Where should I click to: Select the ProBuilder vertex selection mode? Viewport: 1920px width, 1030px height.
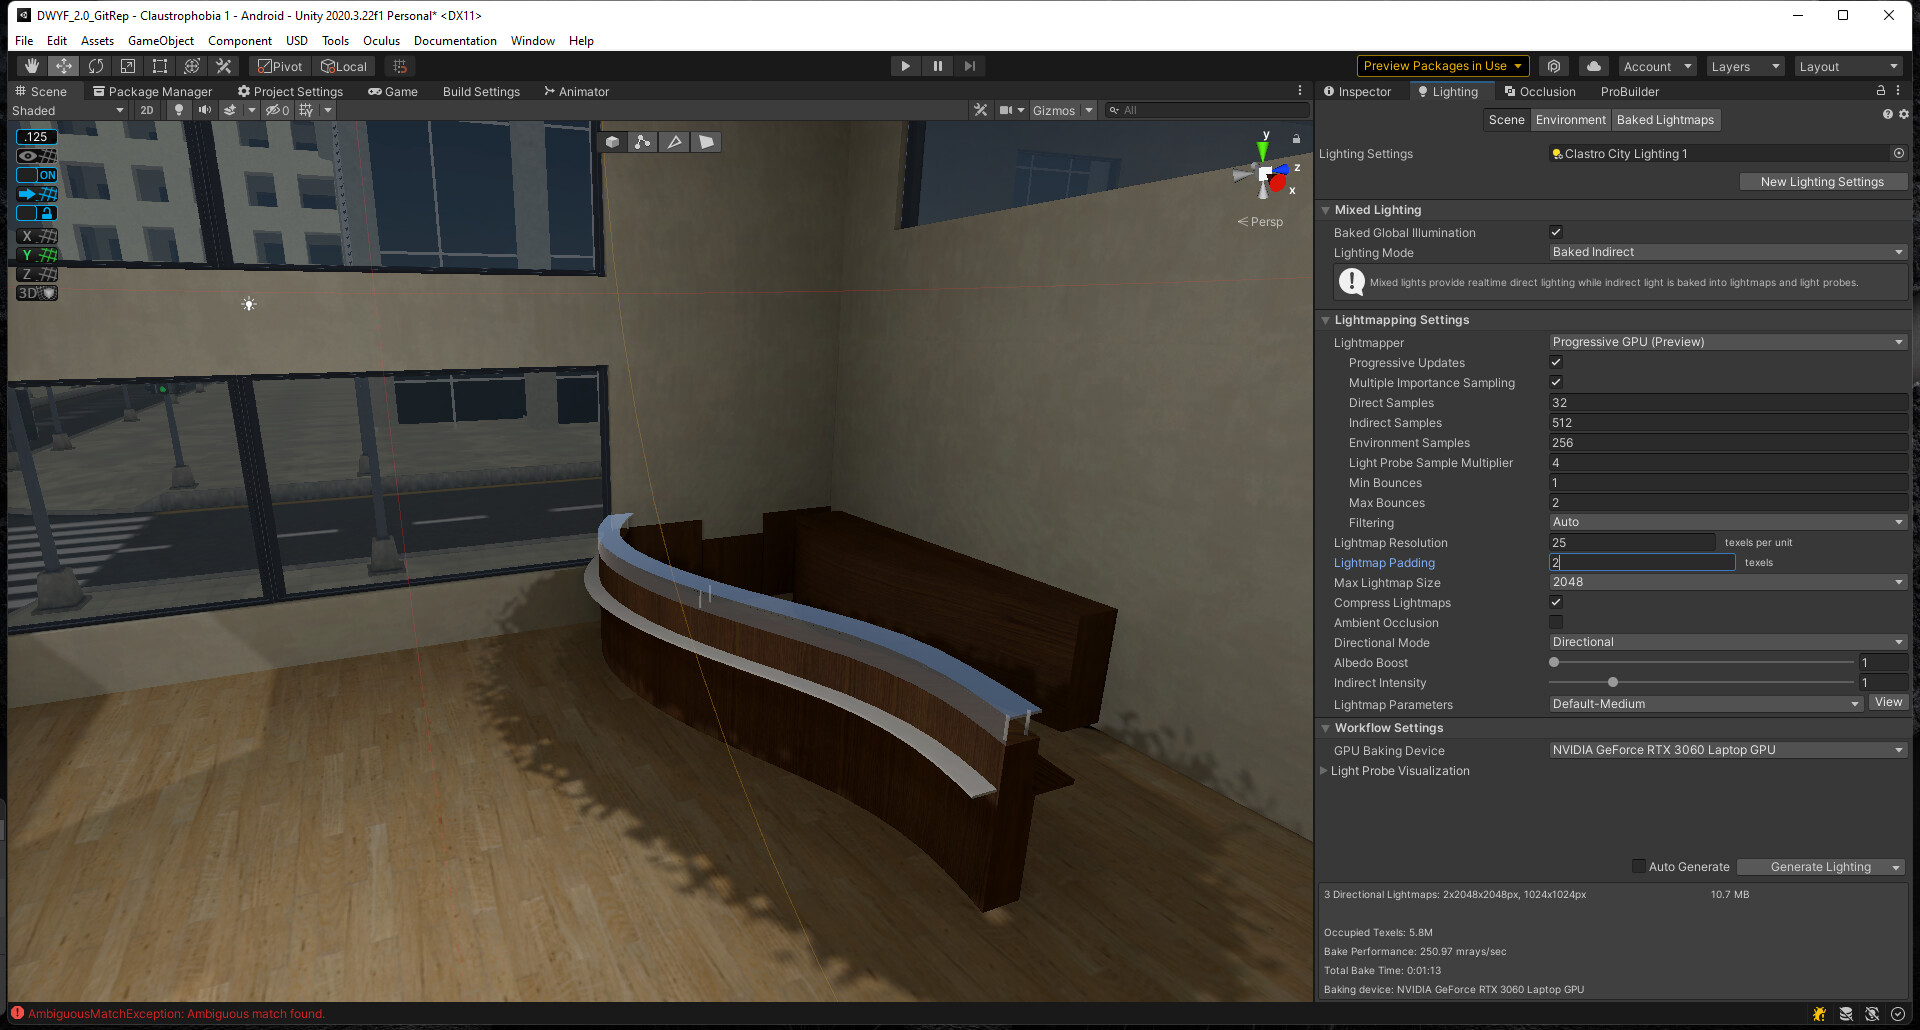coord(642,141)
